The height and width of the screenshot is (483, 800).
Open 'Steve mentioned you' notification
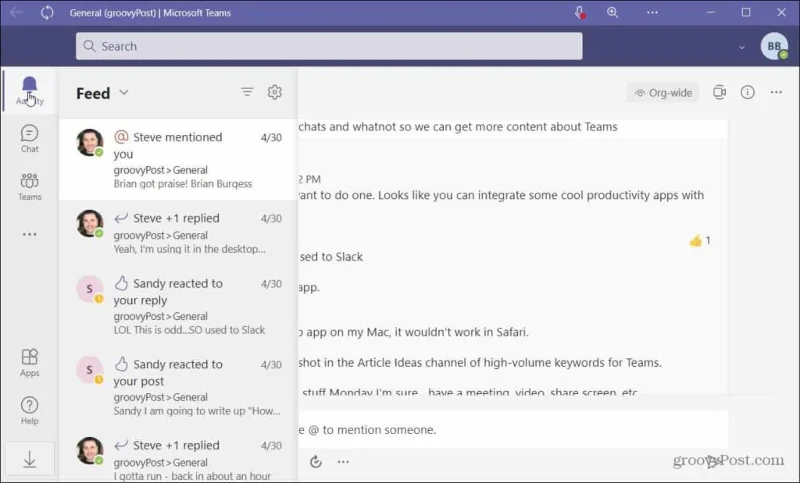point(178,160)
